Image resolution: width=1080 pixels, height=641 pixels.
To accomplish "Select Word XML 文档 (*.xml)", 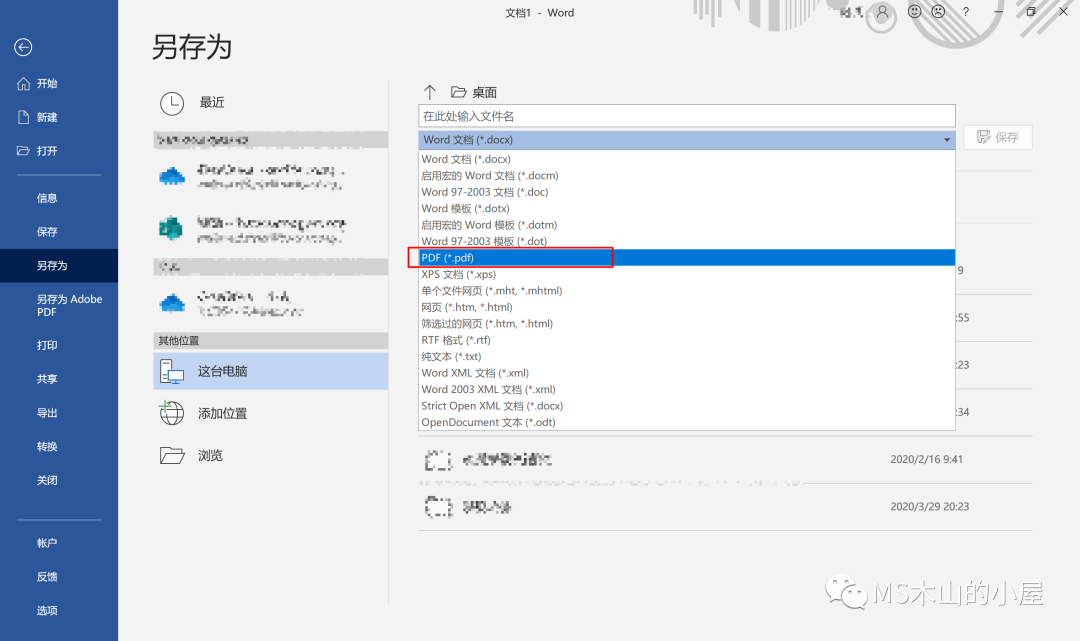I will 687,373.
